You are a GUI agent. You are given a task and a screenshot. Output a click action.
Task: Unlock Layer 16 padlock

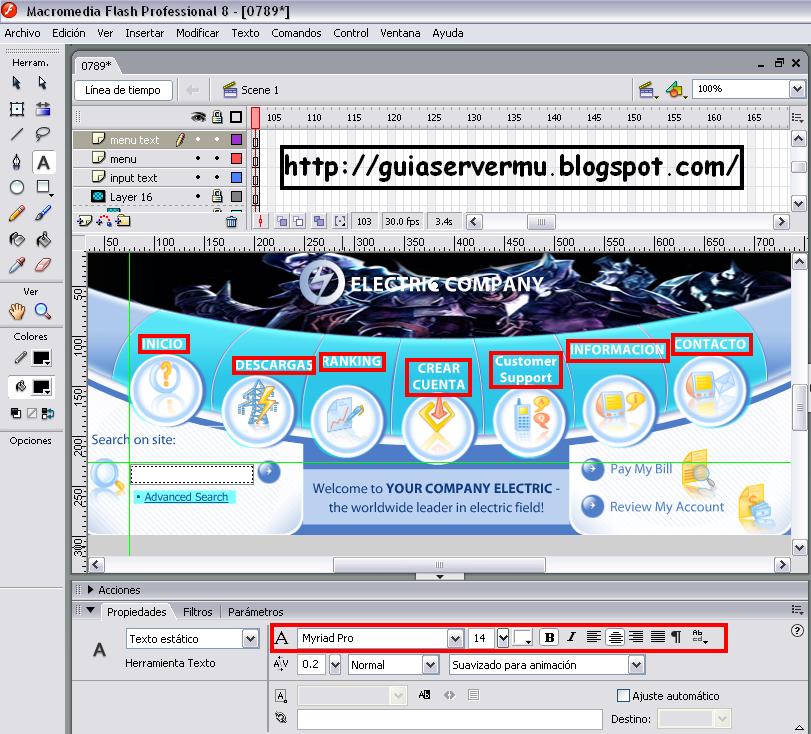pyautogui.click(x=217, y=196)
